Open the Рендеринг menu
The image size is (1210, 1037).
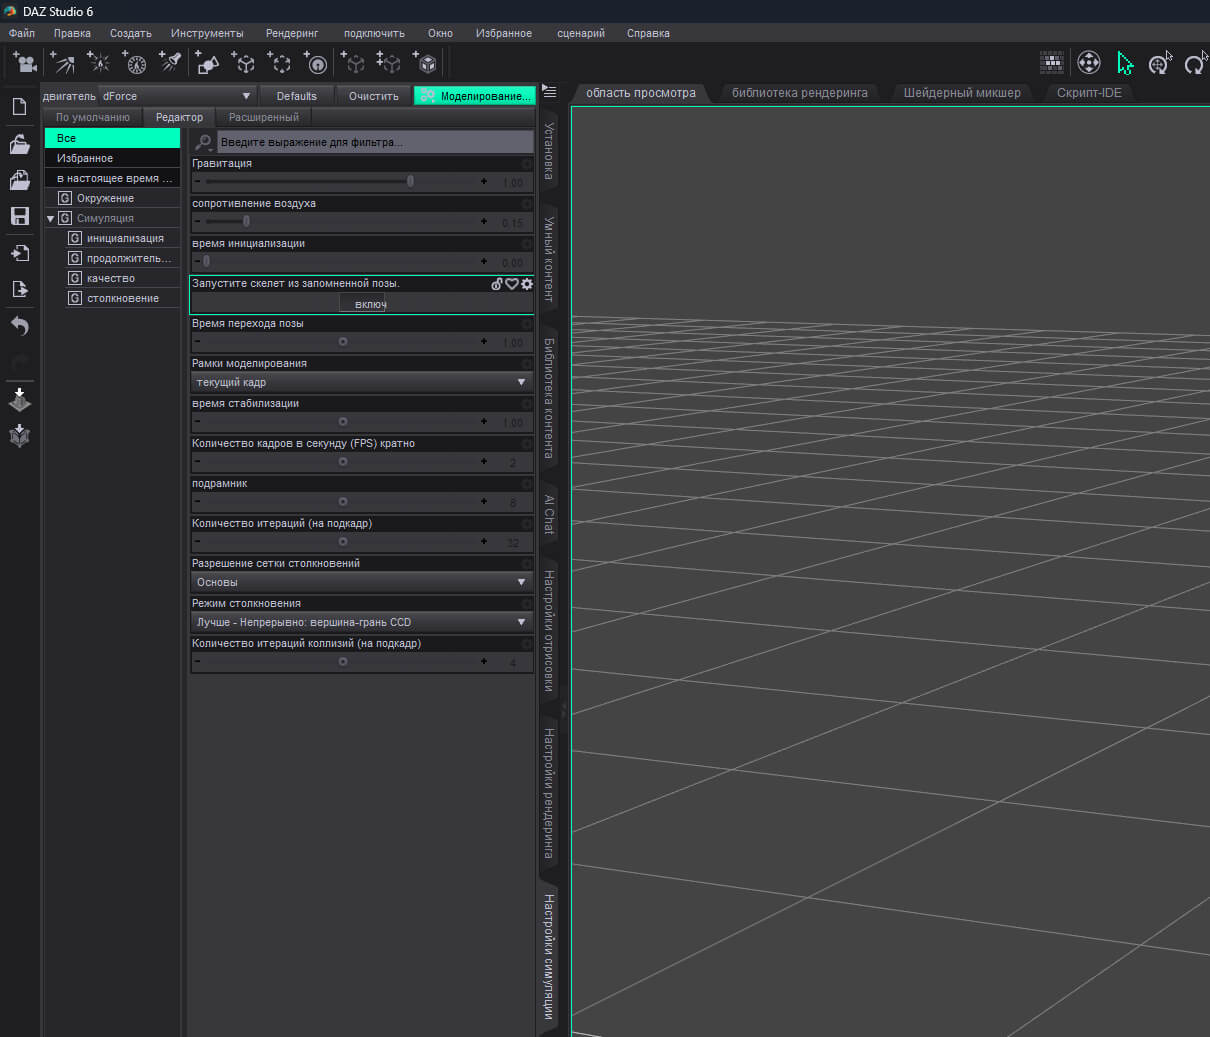click(292, 33)
